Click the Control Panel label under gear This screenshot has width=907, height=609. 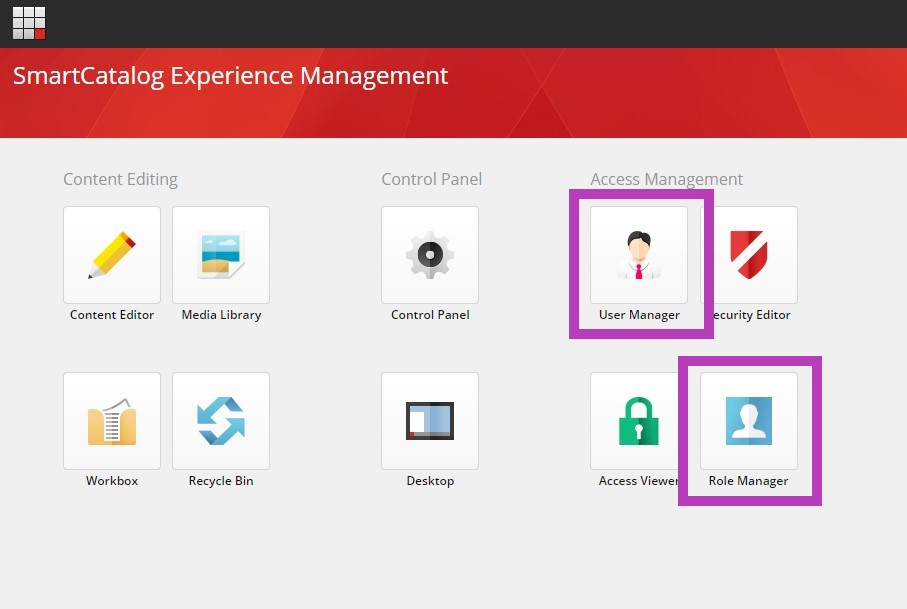coord(430,315)
